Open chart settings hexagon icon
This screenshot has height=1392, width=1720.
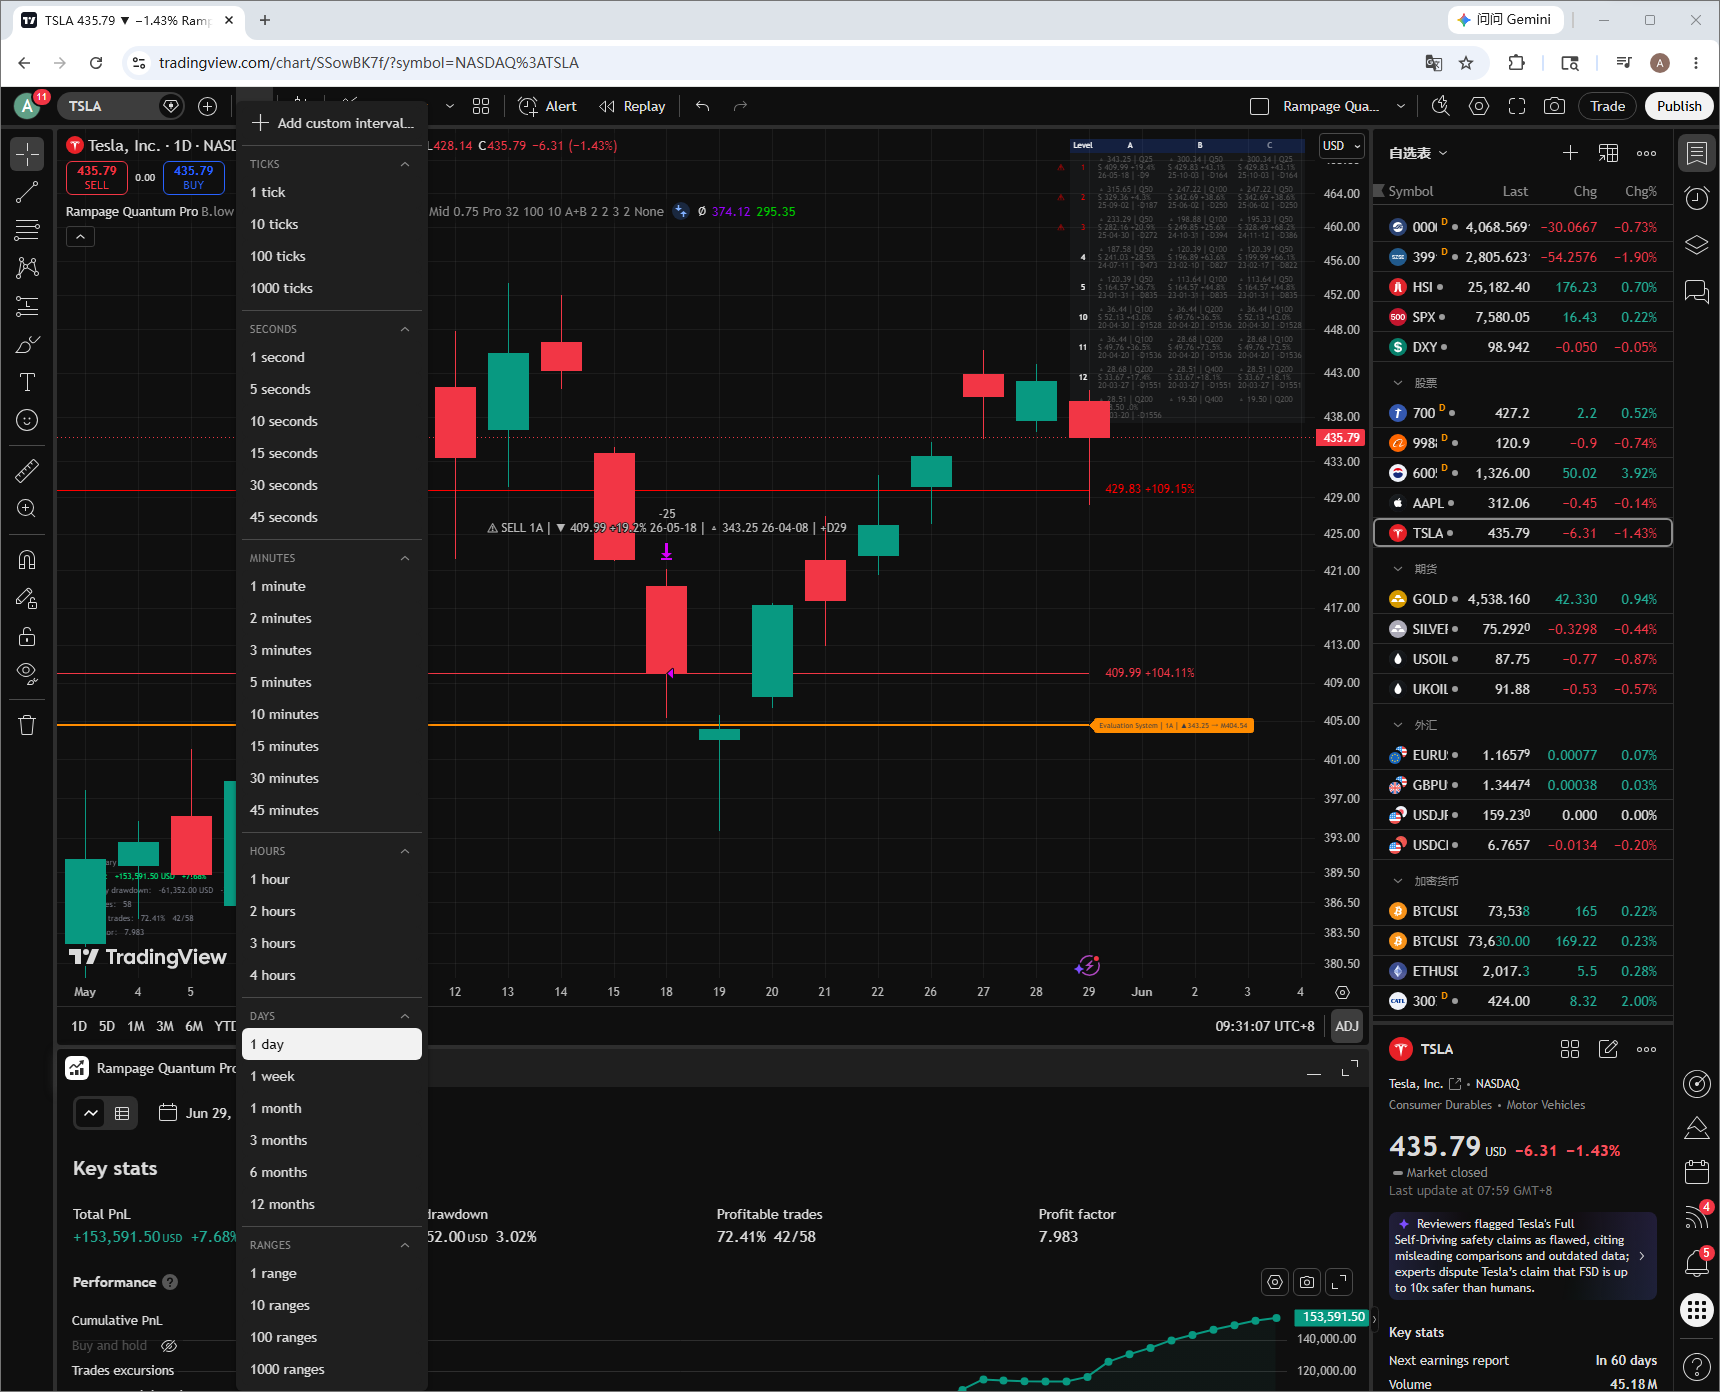[x=1479, y=106]
